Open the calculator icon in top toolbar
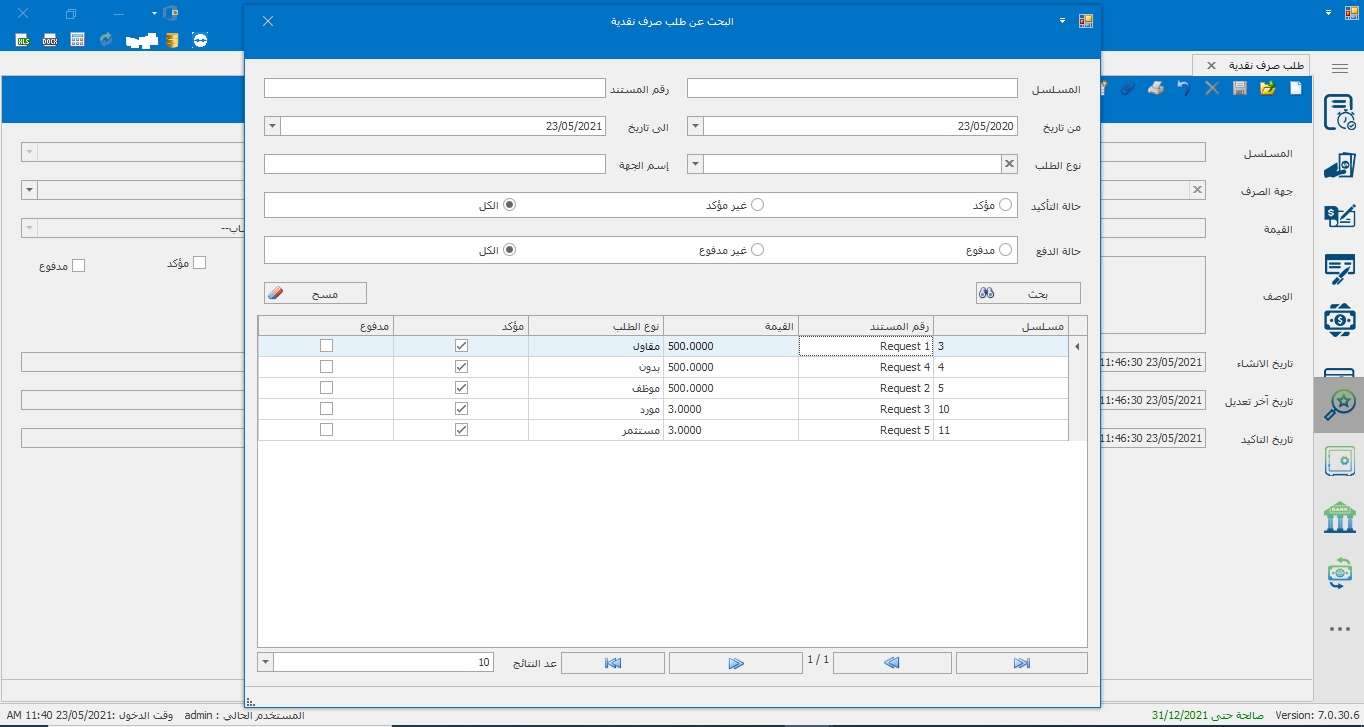Viewport: 1364px width, 727px height. [77, 40]
